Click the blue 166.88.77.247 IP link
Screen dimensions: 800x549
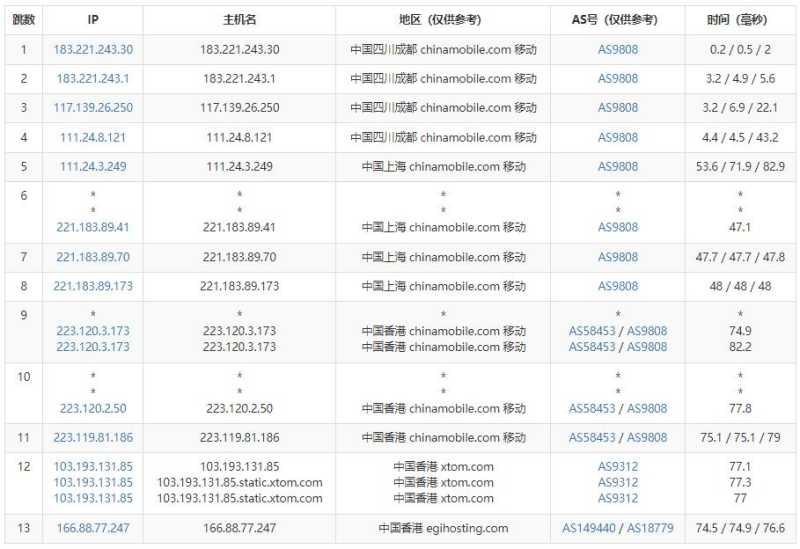(x=93, y=528)
